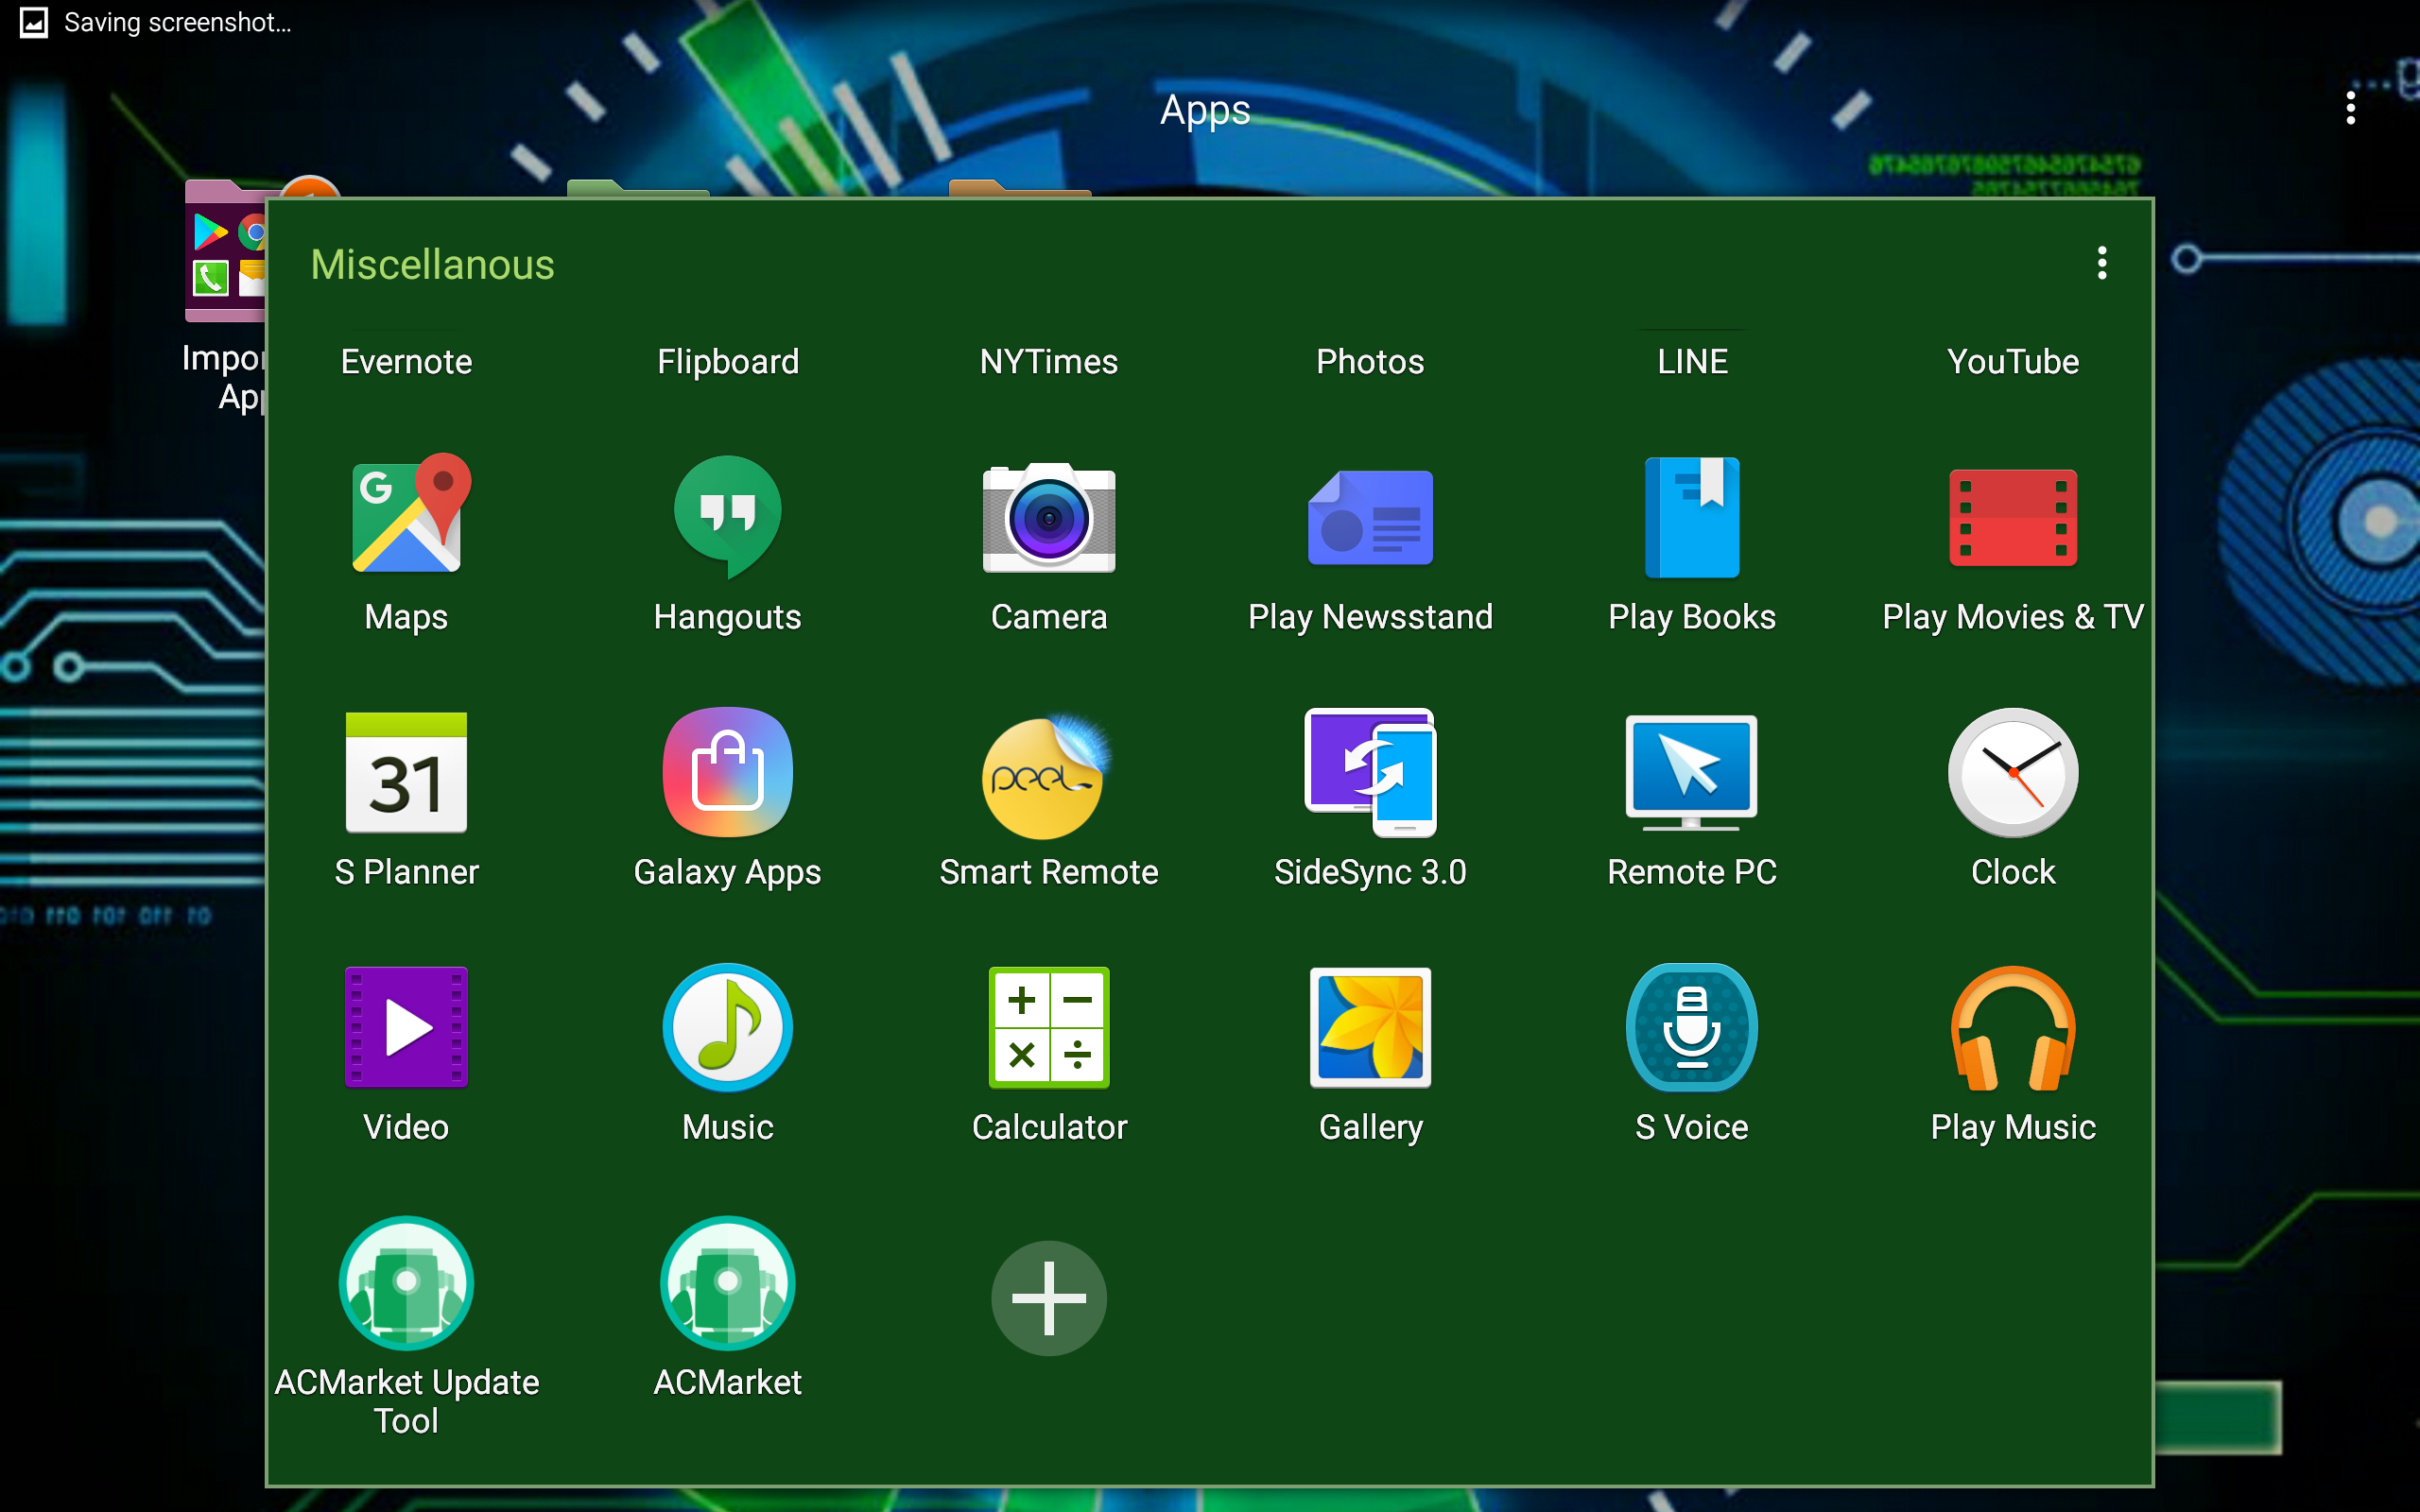The height and width of the screenshot is (1512, 2420).
Task: Launch the Play Books app
Action: [x=1692, y=517]
